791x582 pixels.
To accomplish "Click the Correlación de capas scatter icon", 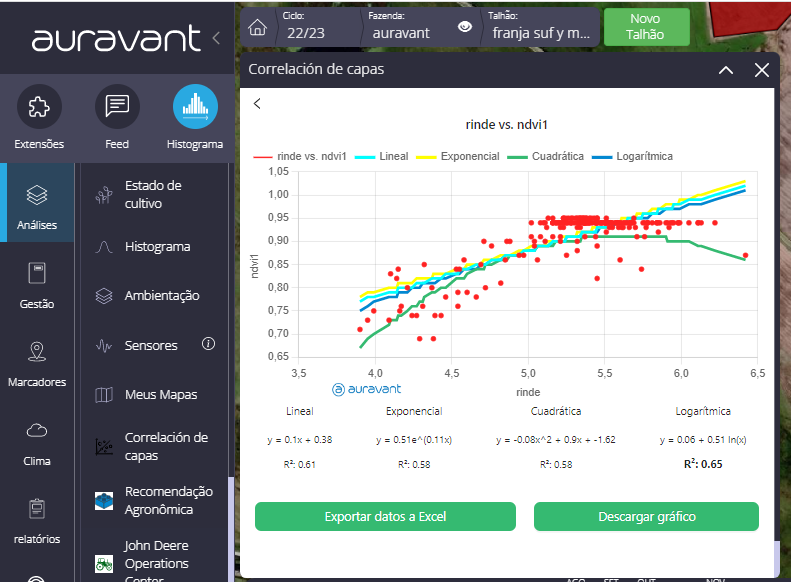I will [104, 446].
